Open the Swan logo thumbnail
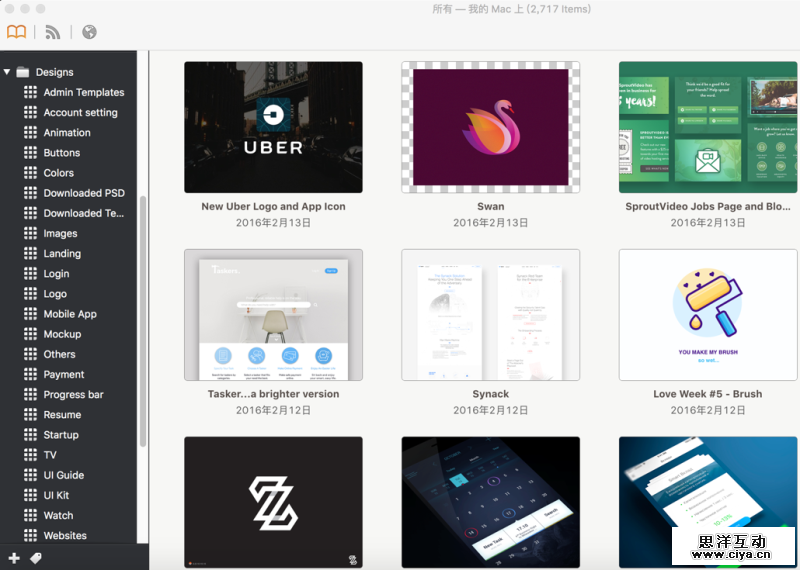The height and width of the screenshot is (570, 800). (490, 127)
